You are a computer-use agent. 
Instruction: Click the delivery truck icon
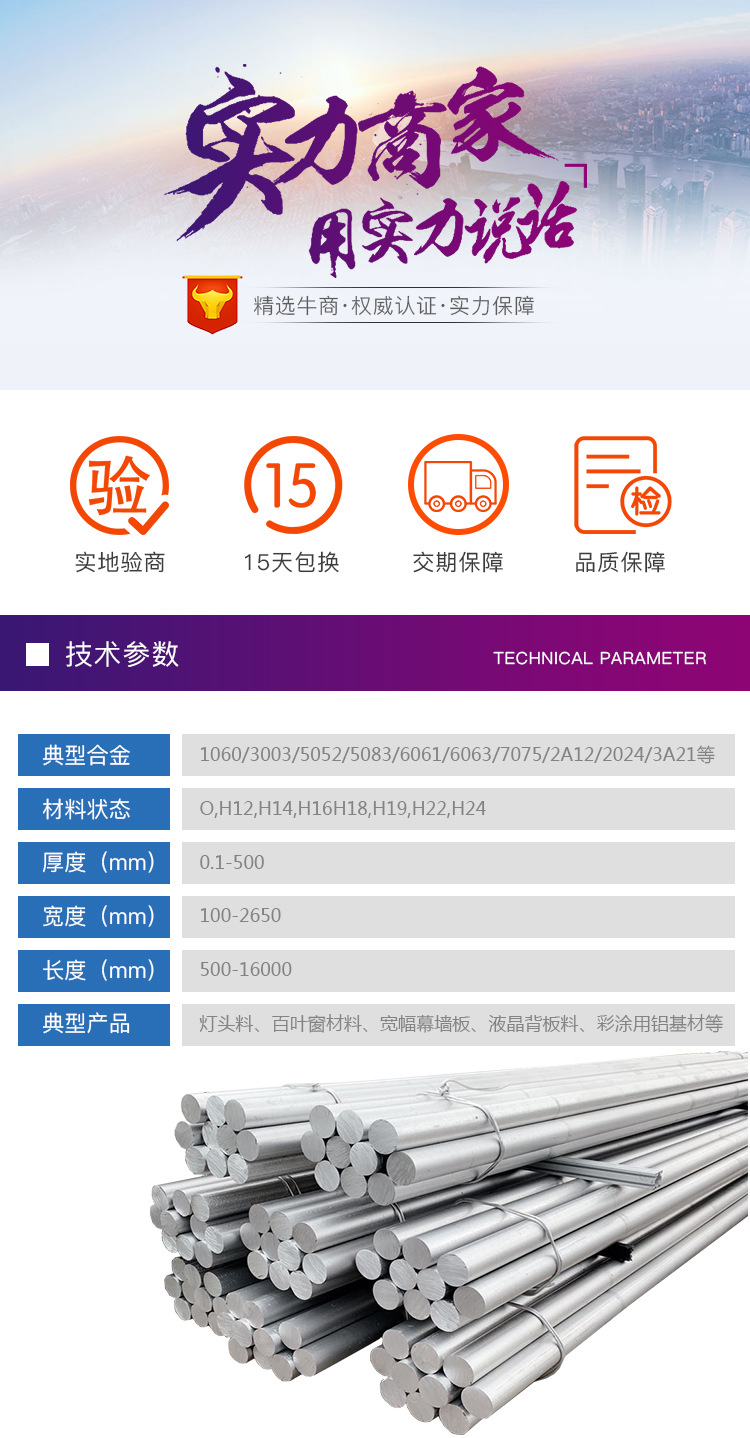459,485
